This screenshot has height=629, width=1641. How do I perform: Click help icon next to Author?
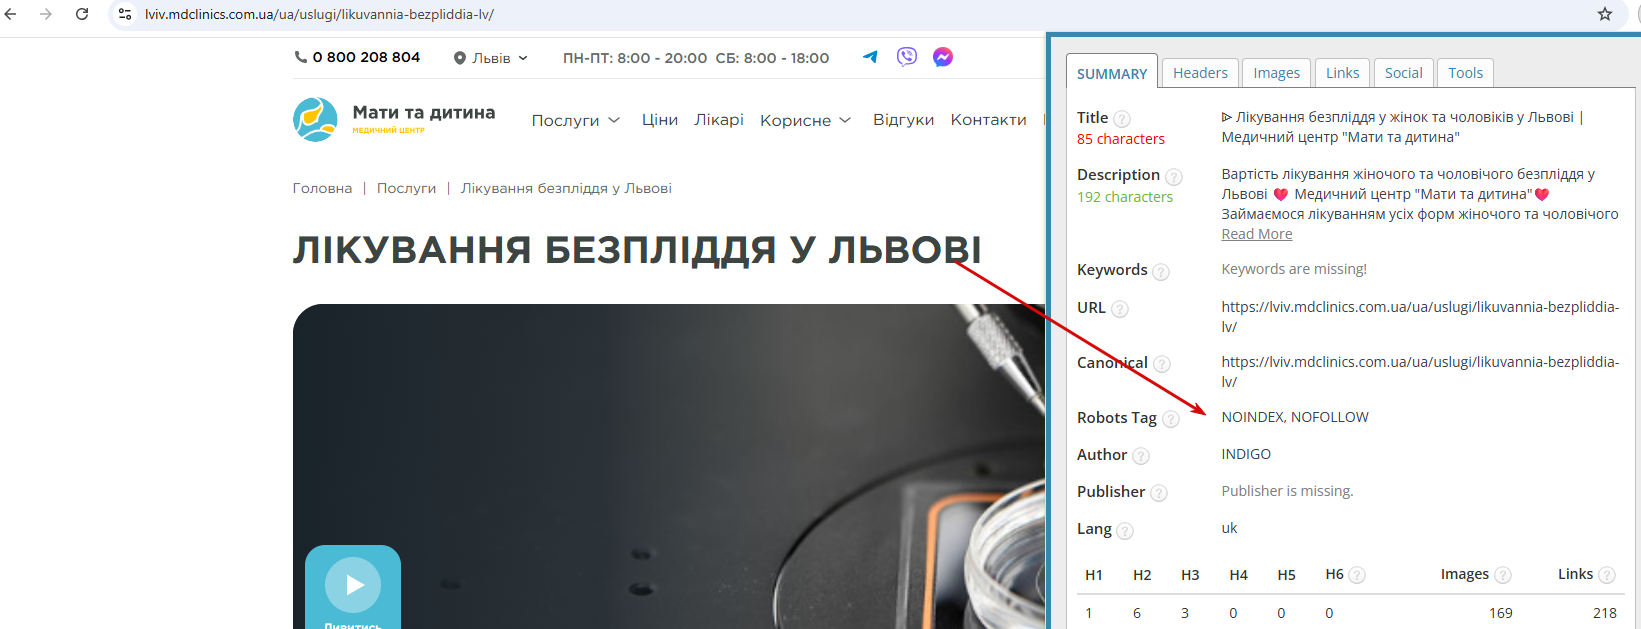point(1141,456)
